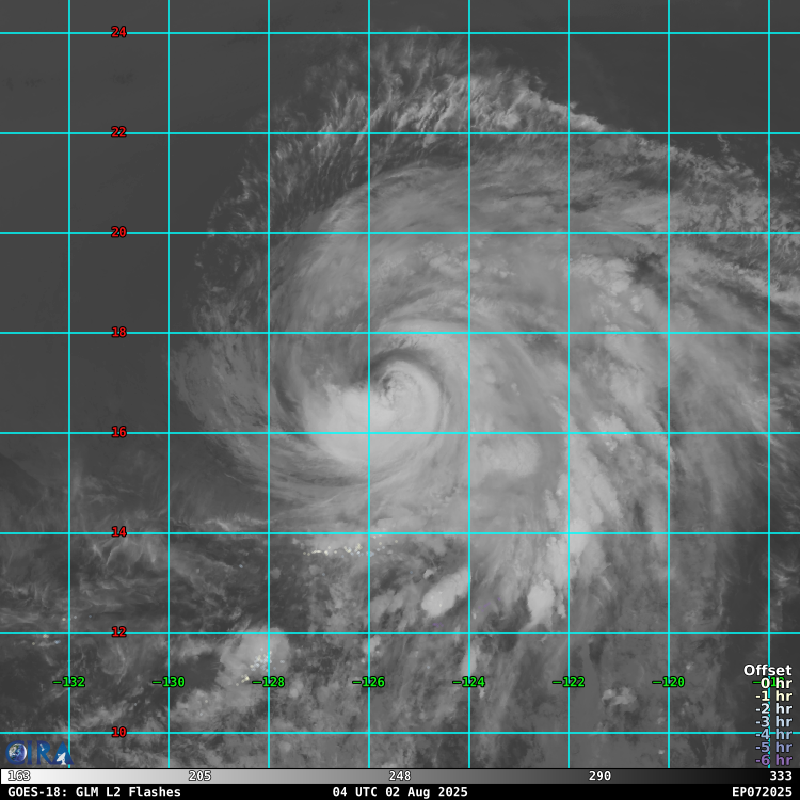Click the 163 value on the colorbar
Viewport: 800px width, 800px height.
[19, 776]
